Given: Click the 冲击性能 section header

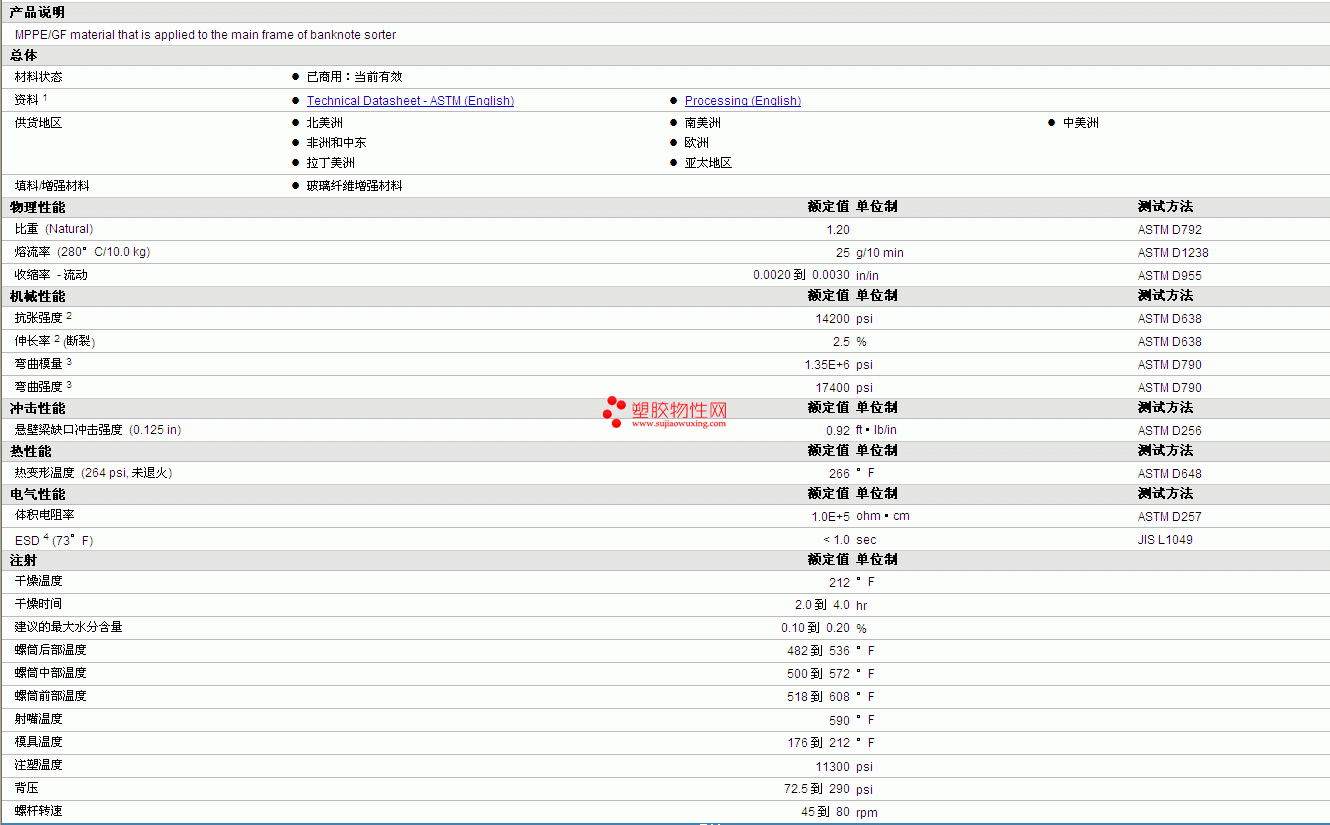Looking at the screenshot, I should 38,408.
